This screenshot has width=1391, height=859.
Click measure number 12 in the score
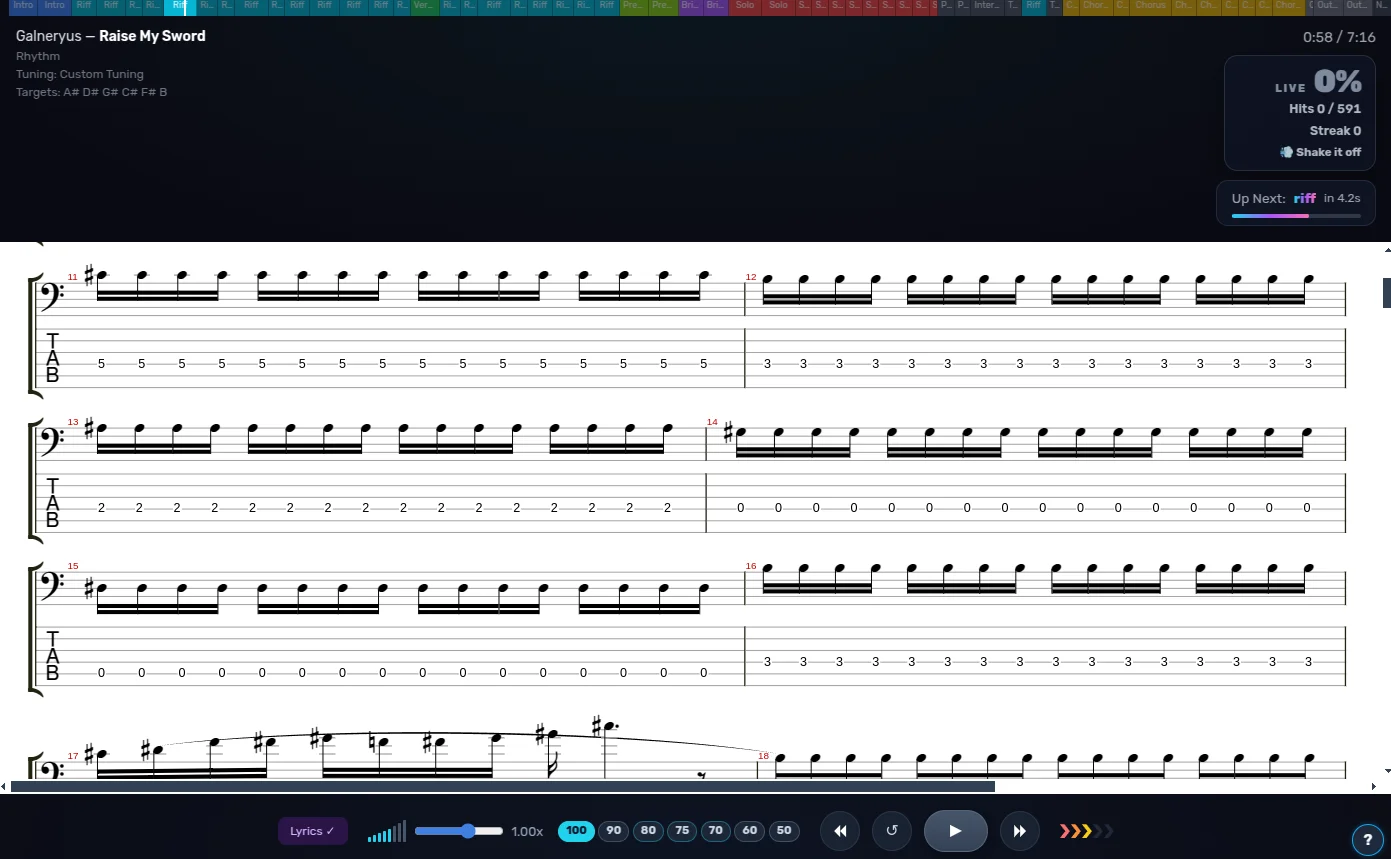(x=751, y=276)
